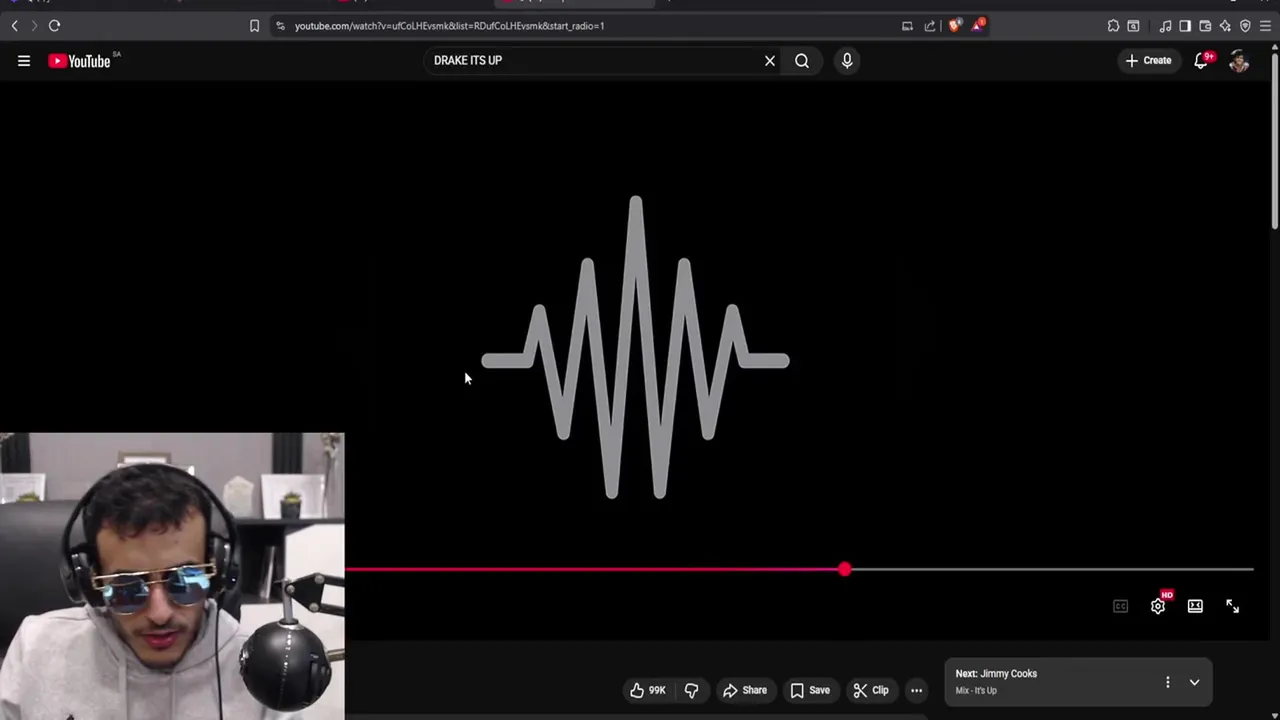This screenshot has height=720, width=1280.
Task: Open the VPN shield icon
Action: coord(1245,26)
